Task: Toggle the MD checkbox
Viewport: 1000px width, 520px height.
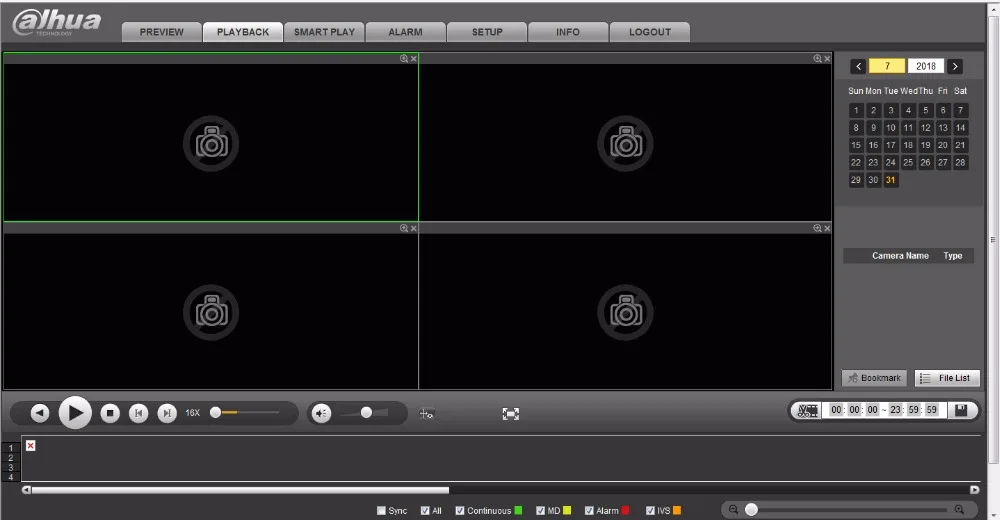Action: pyautogui.click(x=541, y=510)
